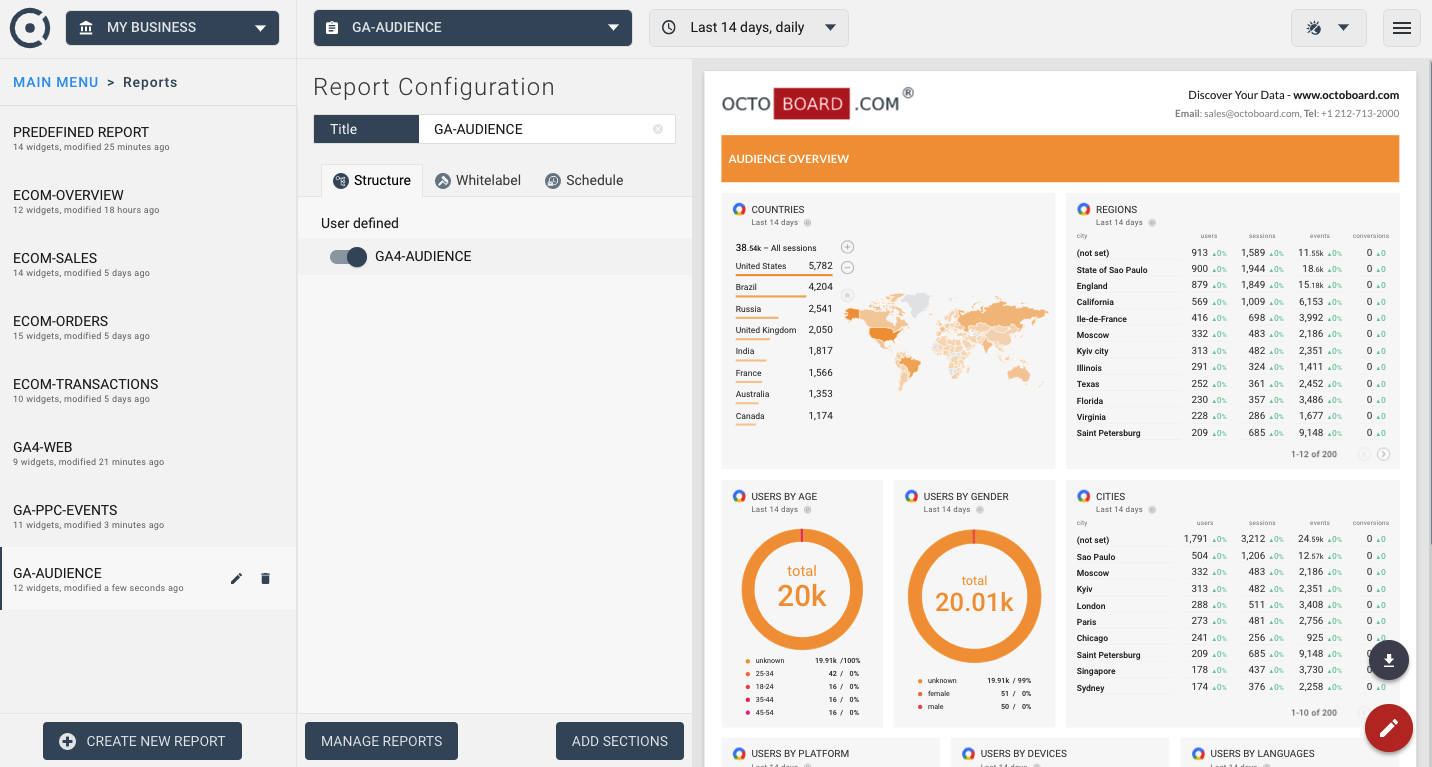Click info icon next to Countries Last 14 days
This screenshot has width=1432, height=767.
[808, 223]
